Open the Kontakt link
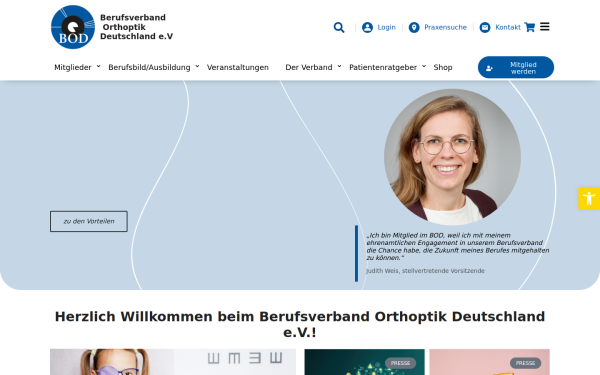The height and width of the screenshot is (375, 600). pos(508,28)
